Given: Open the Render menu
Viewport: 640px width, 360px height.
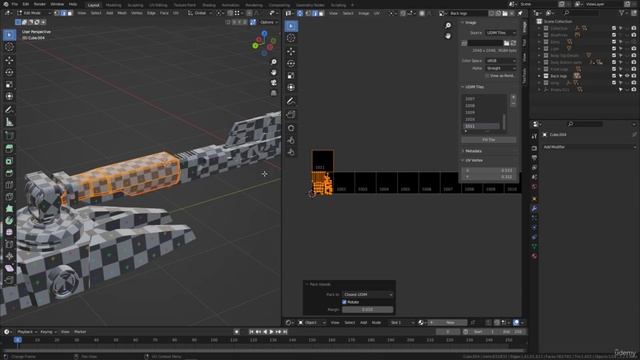Looking at the screenshot, I should [x=40, y=4].
